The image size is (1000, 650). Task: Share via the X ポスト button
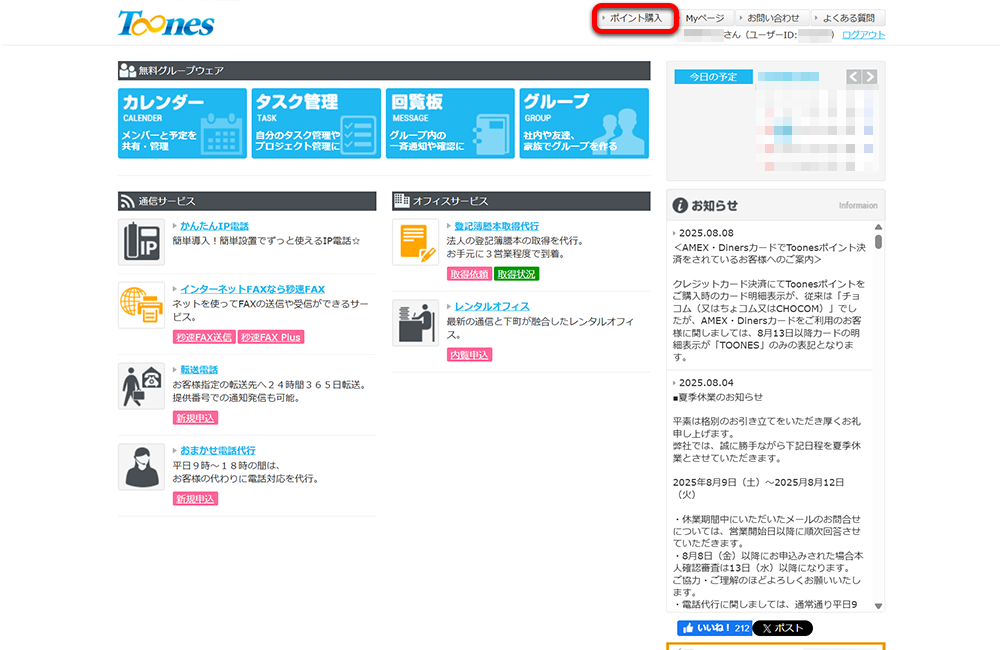[781, 629]
